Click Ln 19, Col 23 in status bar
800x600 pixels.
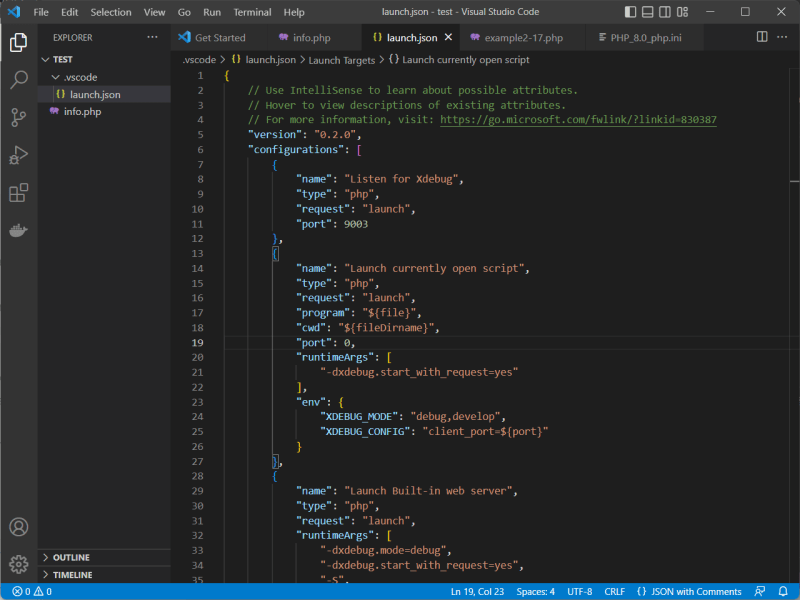coord(477,591)
